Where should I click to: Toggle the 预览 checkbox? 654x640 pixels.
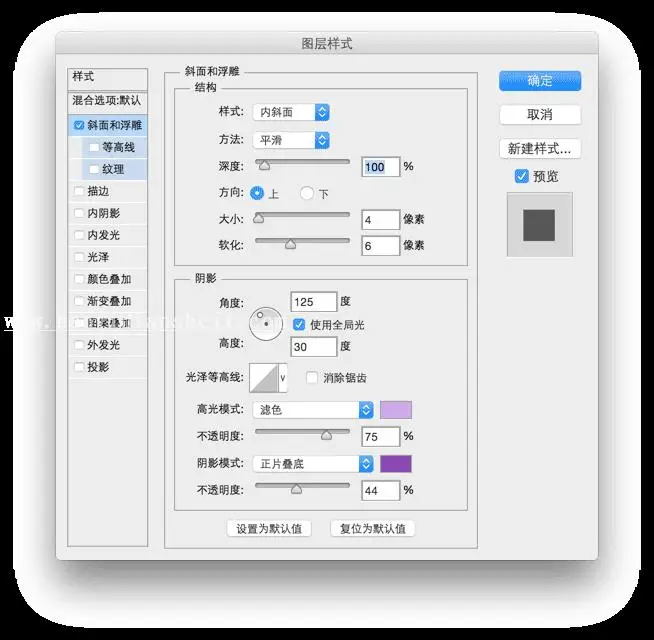pos(521,176)
